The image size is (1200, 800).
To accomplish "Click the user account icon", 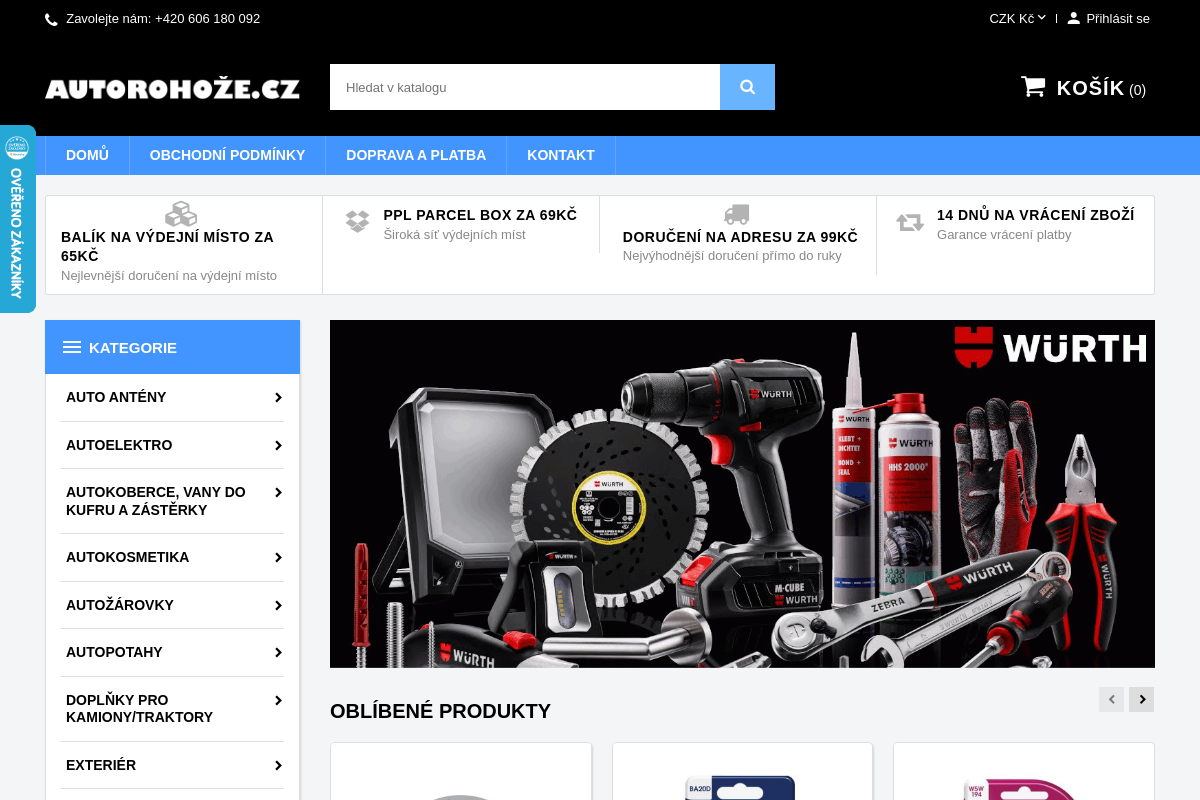I will [x=1073, y=18].
